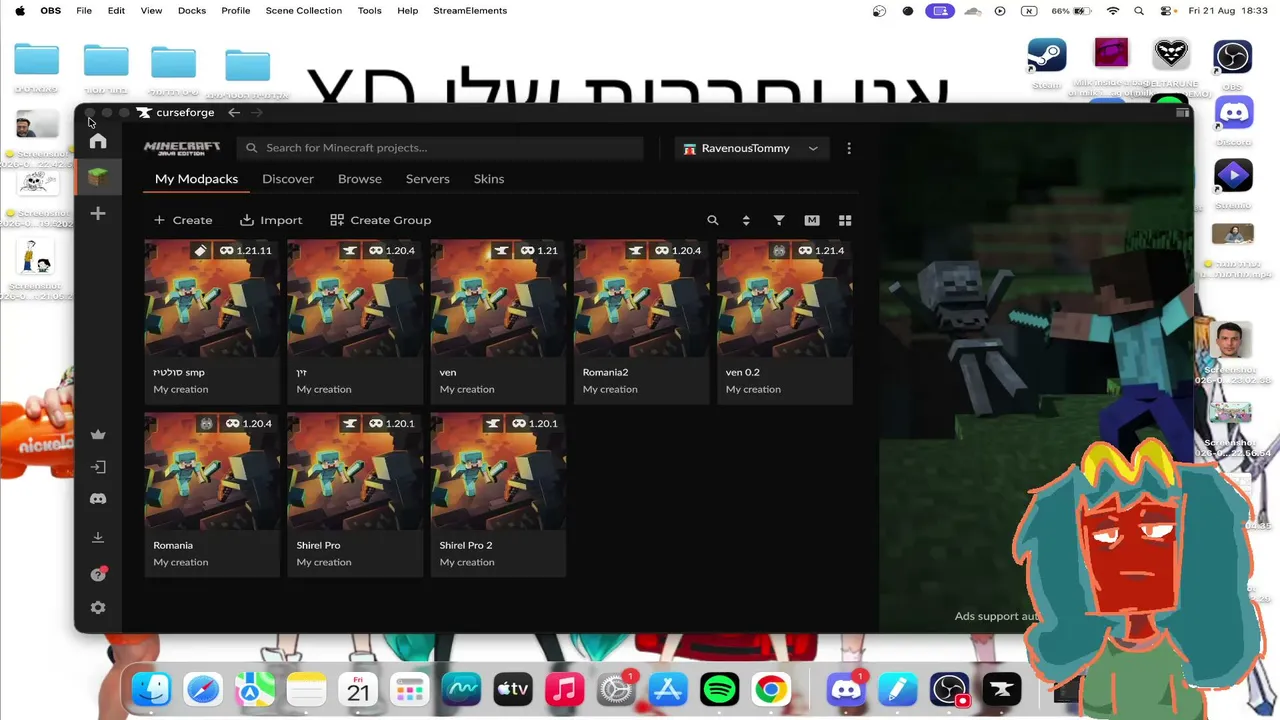Image resolution: width=1280 pixels, height=720 pixels.
Task: Open the sort order arrows
Action: click(746, 220)
